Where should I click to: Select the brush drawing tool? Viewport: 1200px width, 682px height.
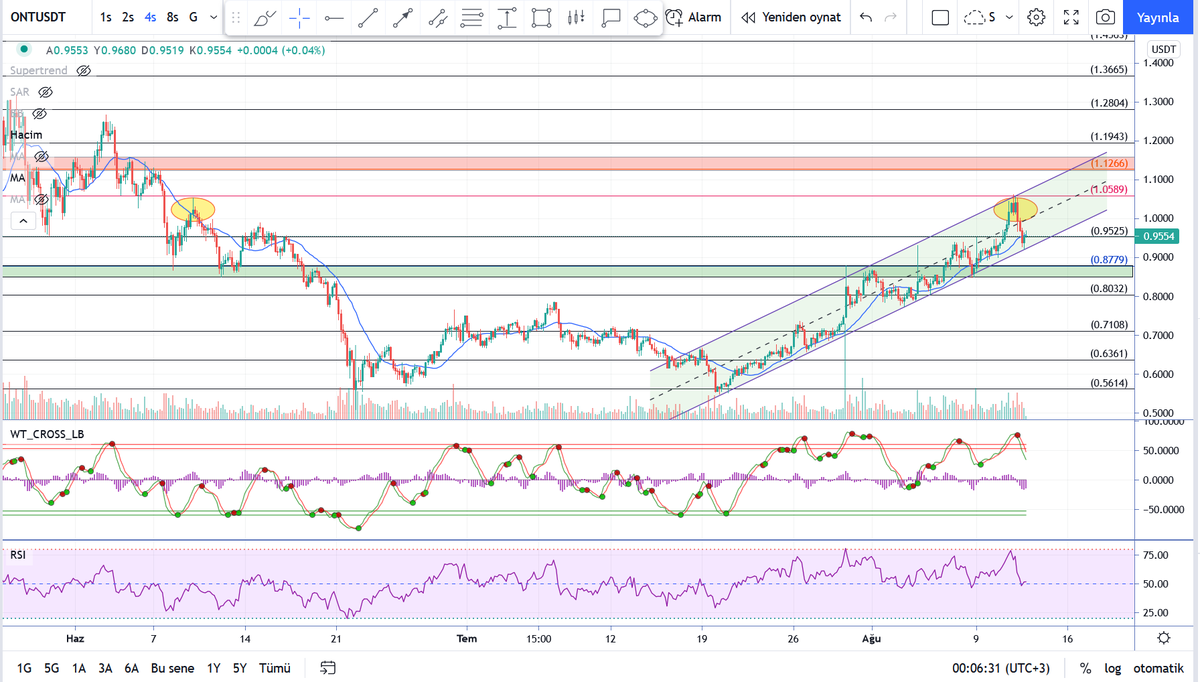(x=265, y=17)
